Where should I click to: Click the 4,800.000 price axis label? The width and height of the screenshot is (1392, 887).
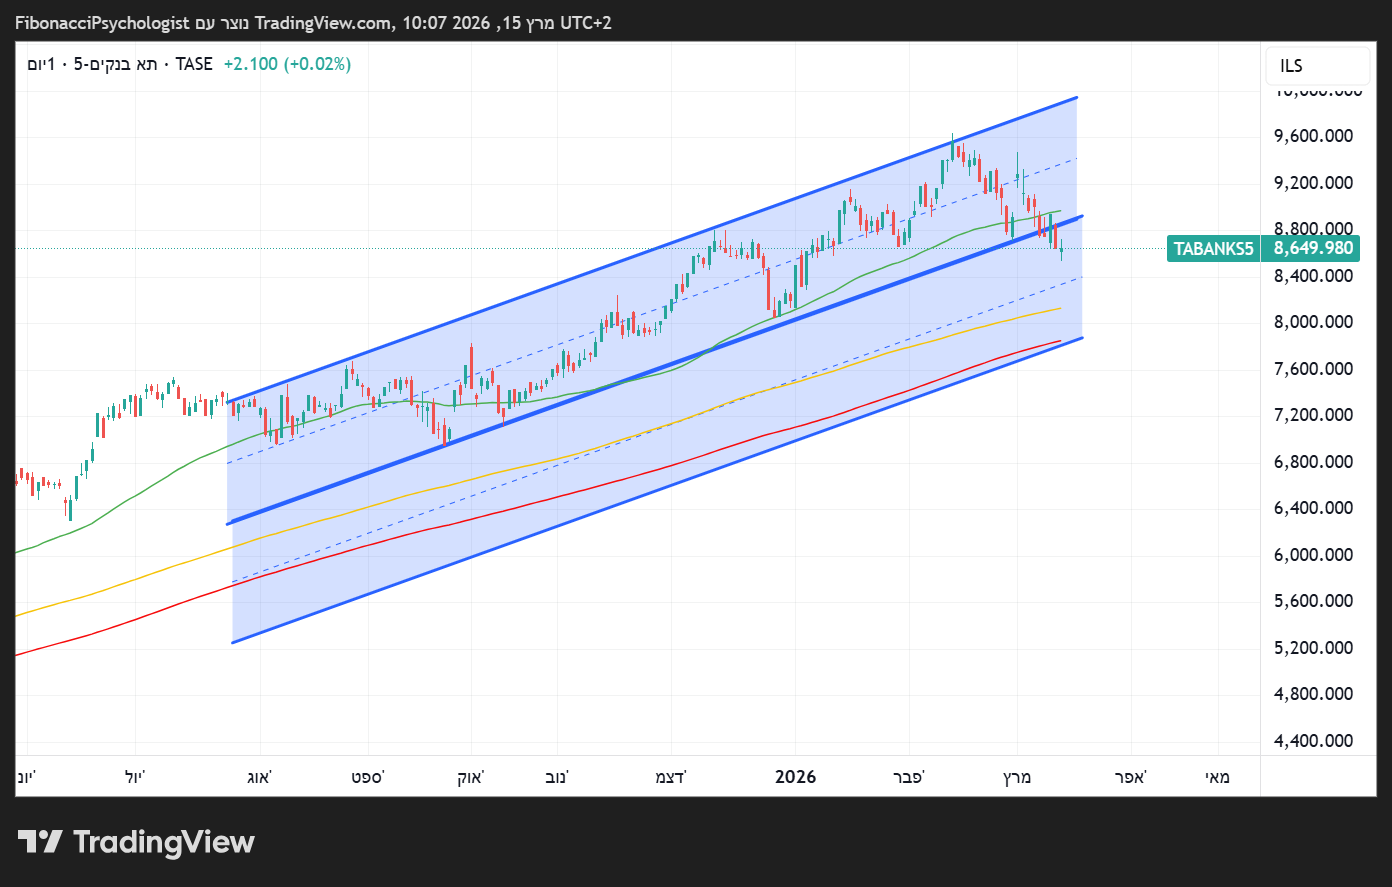point(1313,694)
